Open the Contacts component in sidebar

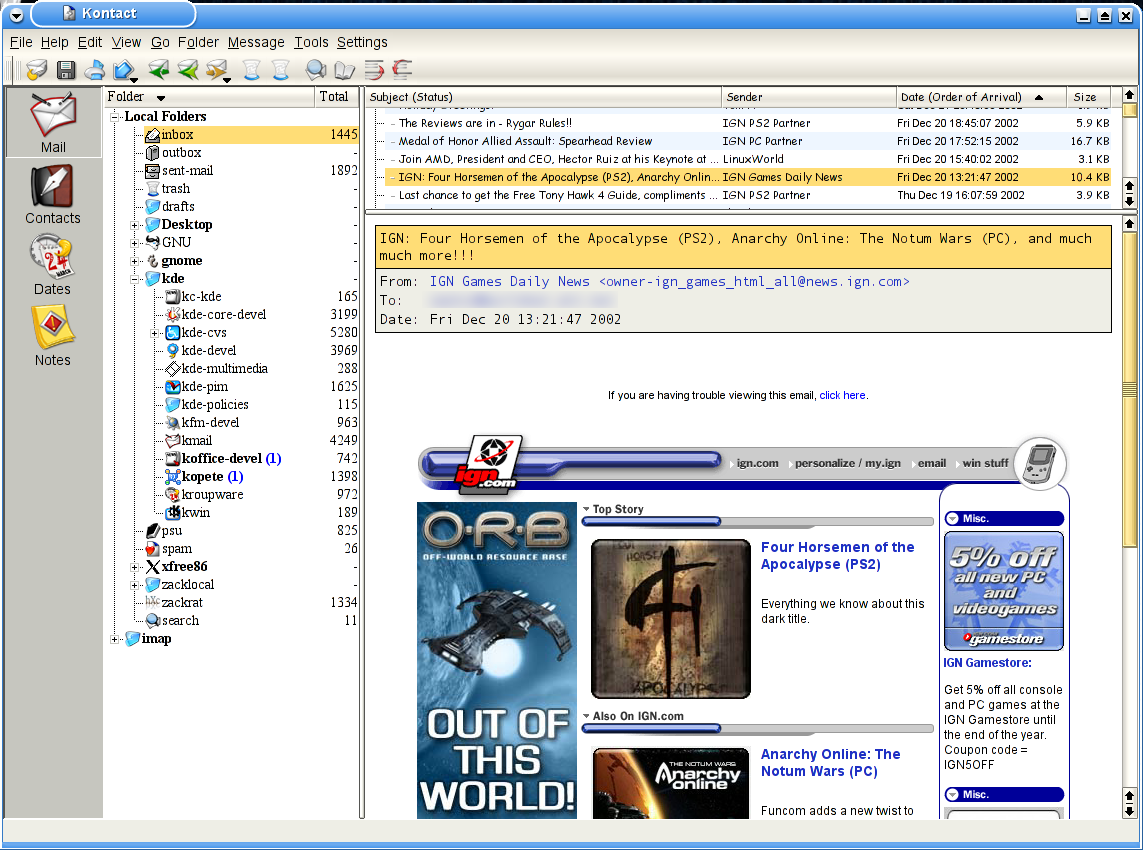[52, 194]
